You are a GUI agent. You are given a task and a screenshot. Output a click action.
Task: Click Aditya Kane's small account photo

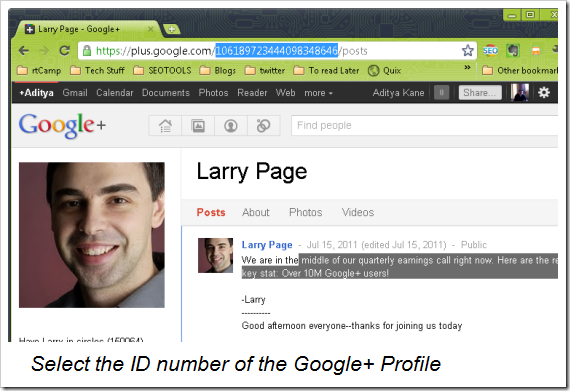[519, 92]
